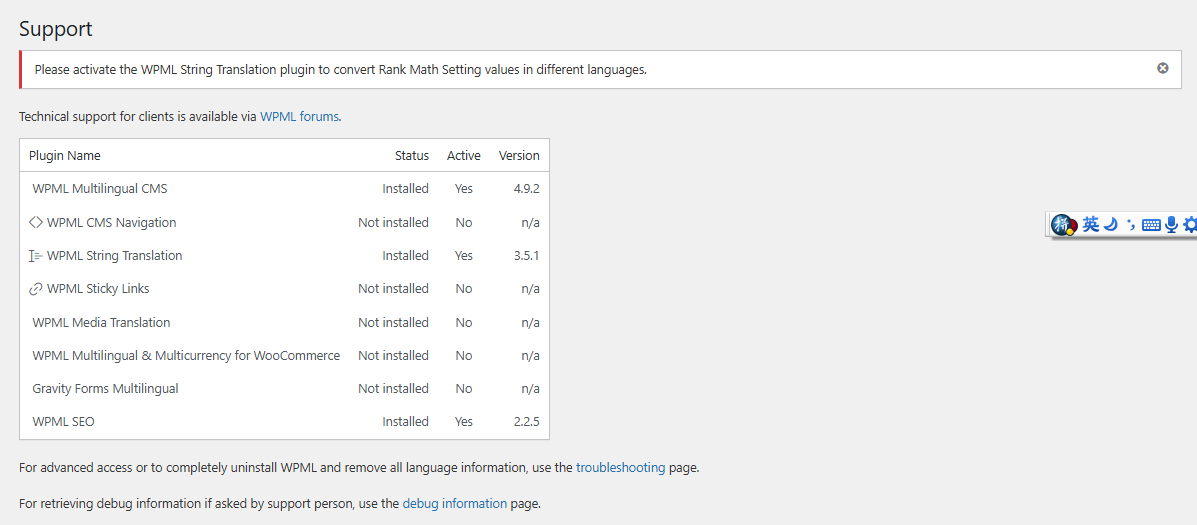Toggle the 英 input language mode
The image size is (1197, 525).
click(1090, 225)
